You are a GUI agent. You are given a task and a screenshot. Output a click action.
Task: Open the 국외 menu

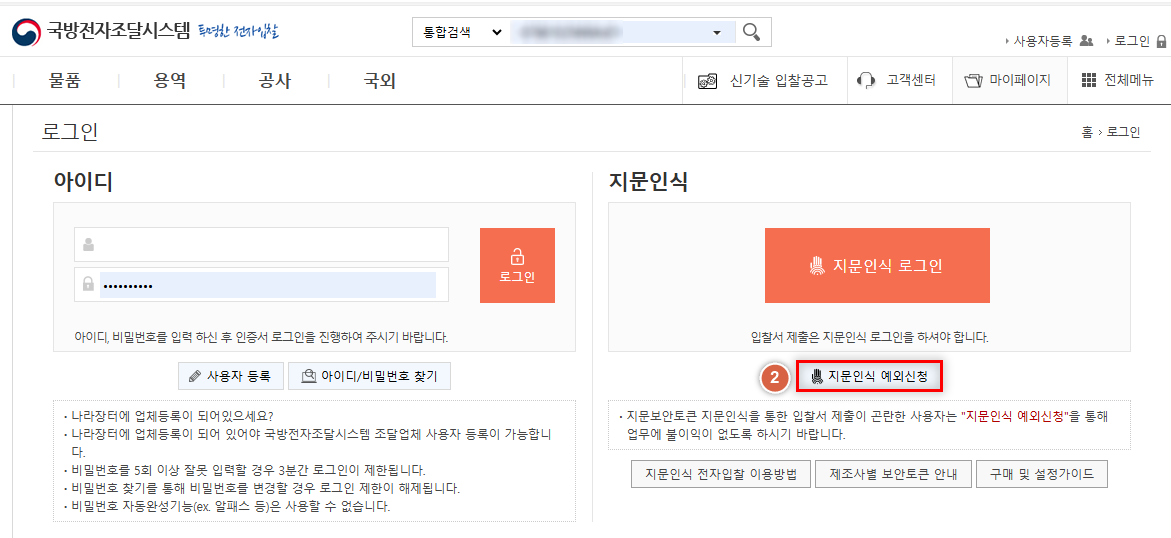point(379,81)
